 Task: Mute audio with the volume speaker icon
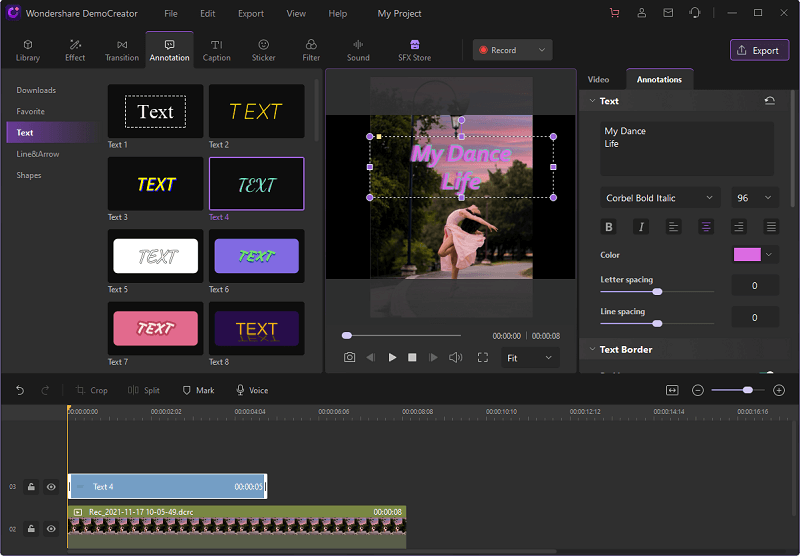point(456,357)
